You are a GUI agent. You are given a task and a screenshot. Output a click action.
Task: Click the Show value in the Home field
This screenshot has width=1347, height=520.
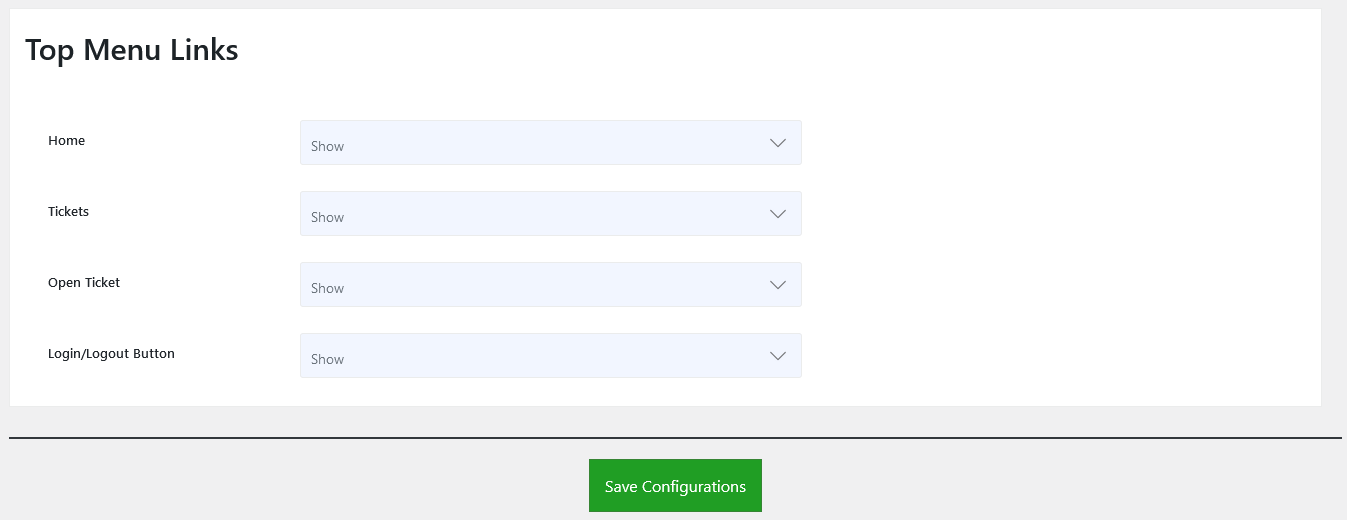pos(328,146)
